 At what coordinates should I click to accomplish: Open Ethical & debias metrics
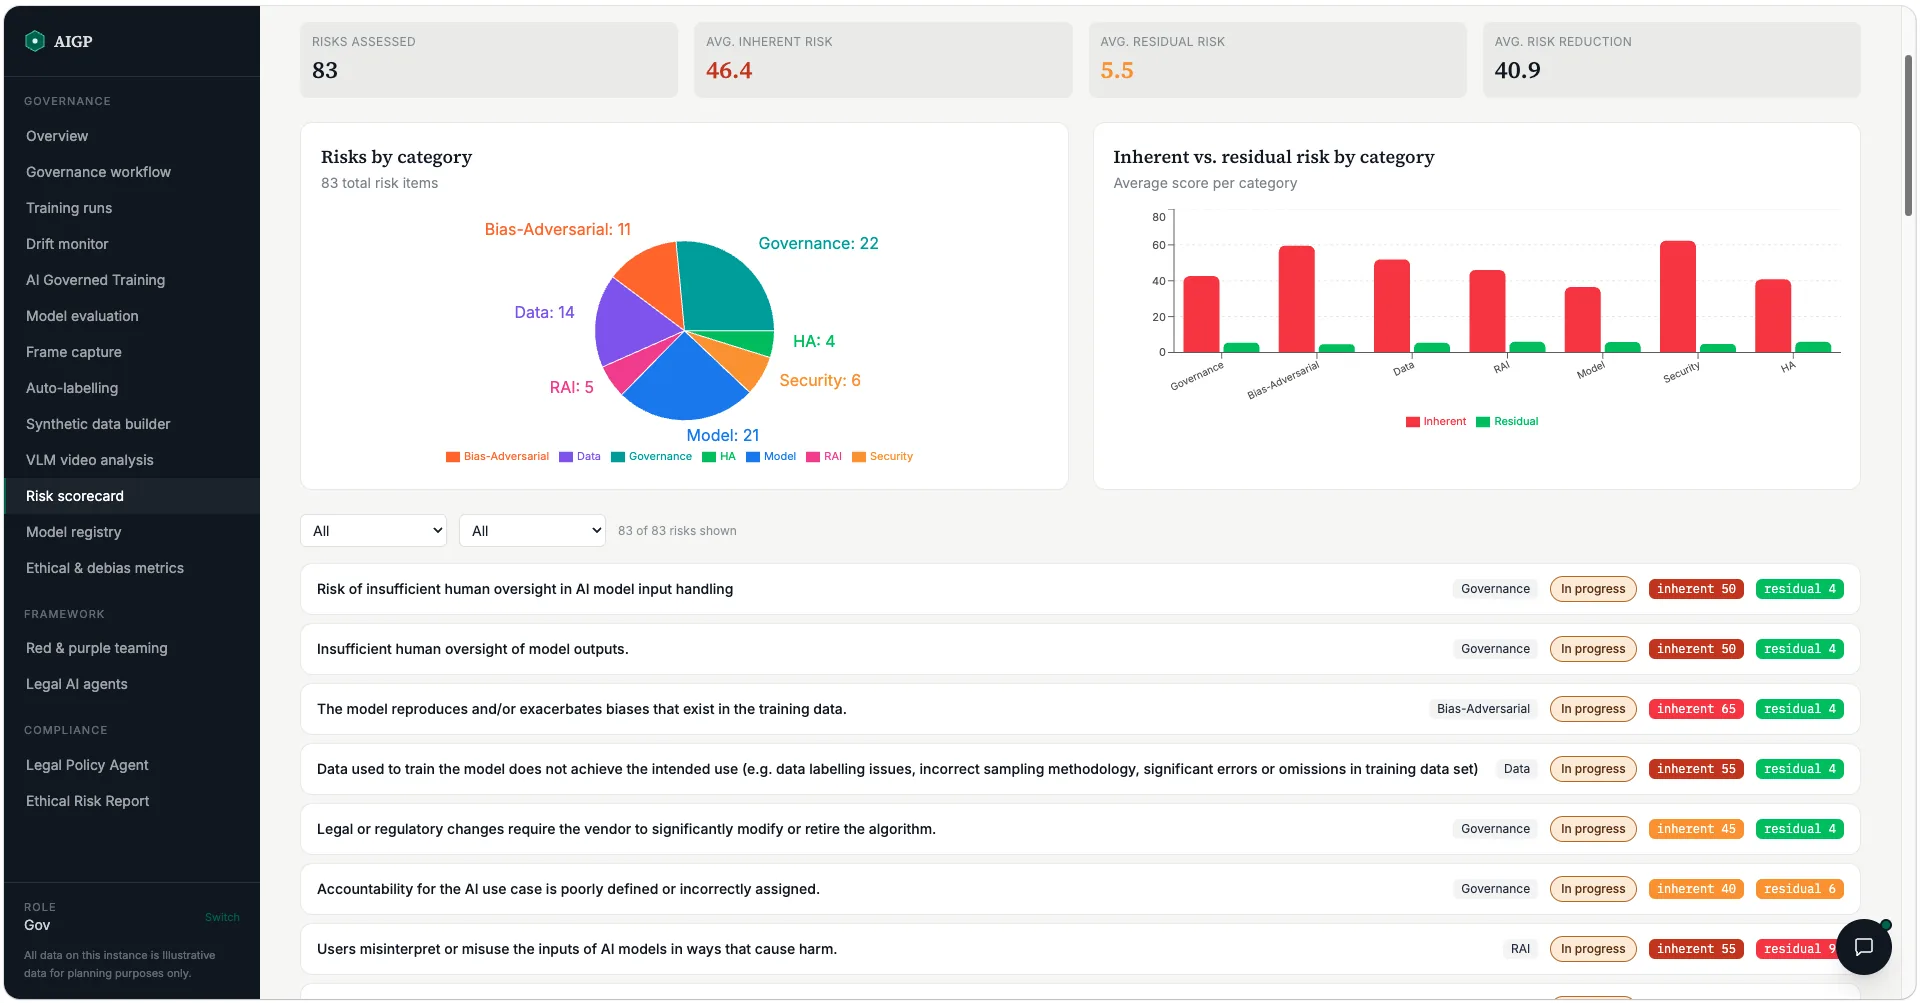pos(105,568)
